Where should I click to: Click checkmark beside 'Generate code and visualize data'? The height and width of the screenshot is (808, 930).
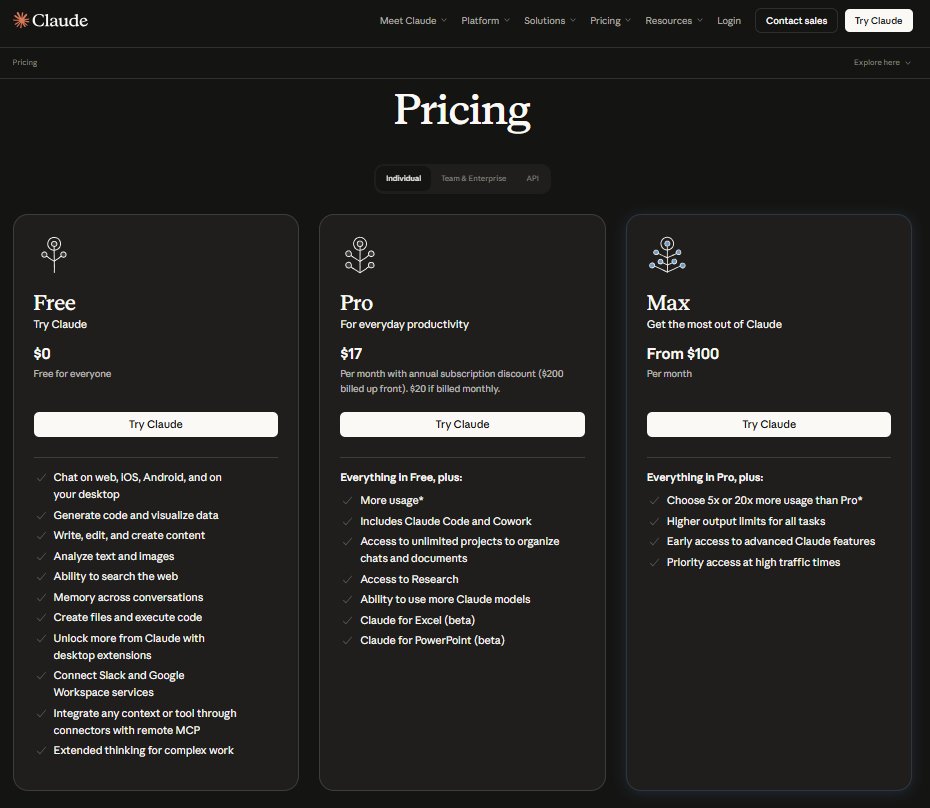[41, 516]
